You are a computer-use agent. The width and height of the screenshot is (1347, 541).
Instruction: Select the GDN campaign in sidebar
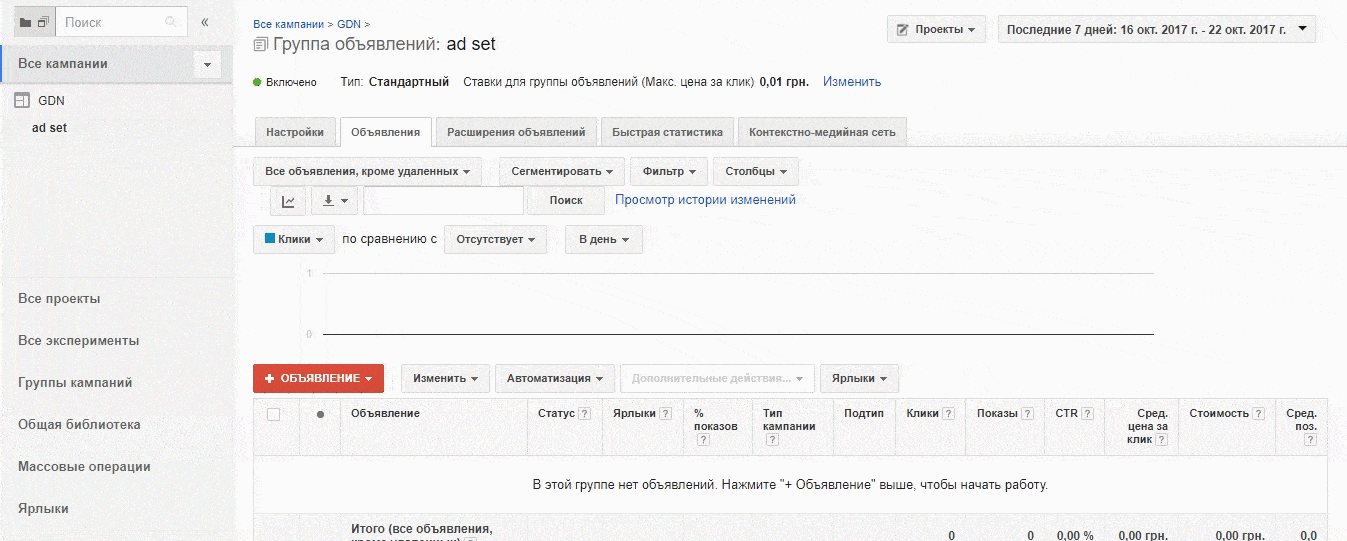tap(51, 101)
